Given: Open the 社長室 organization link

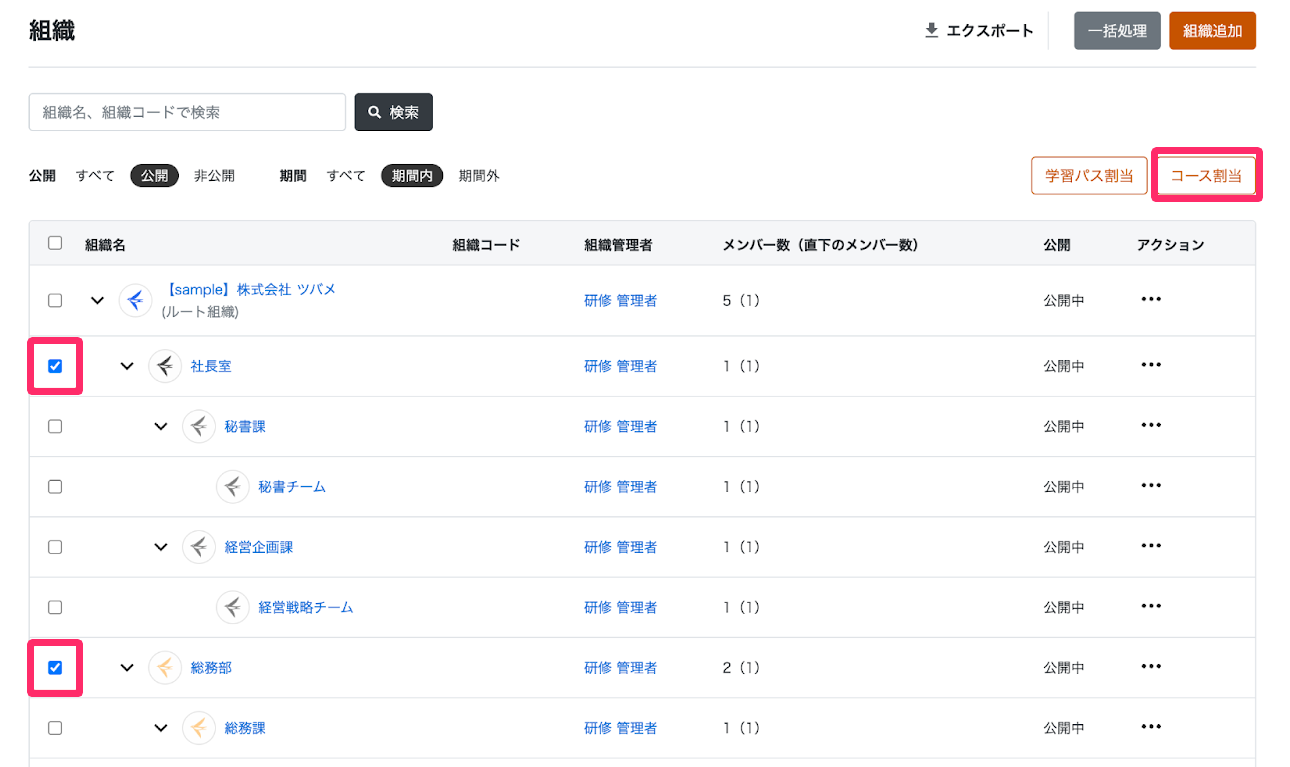Looking at the screenshot, I should point(211,366).
